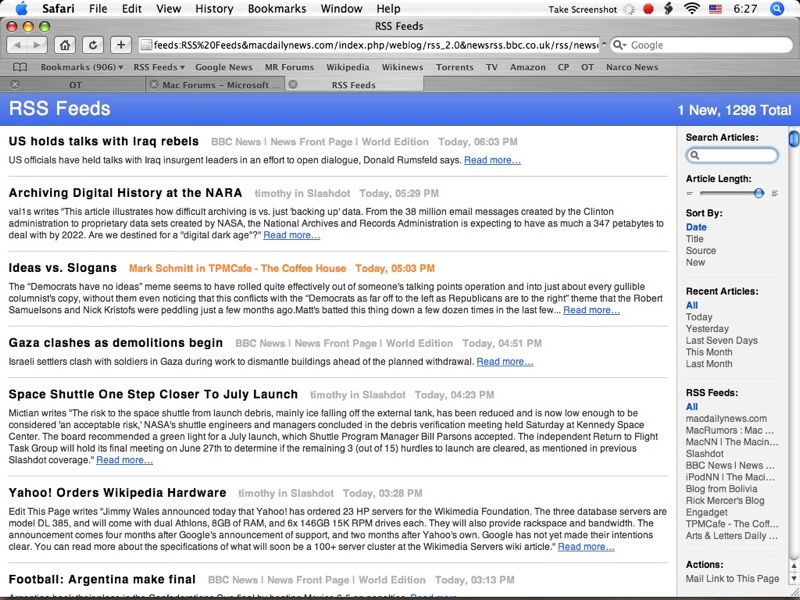
Task: Close the Mac Forums tab
Action: [x=153, y=85]
